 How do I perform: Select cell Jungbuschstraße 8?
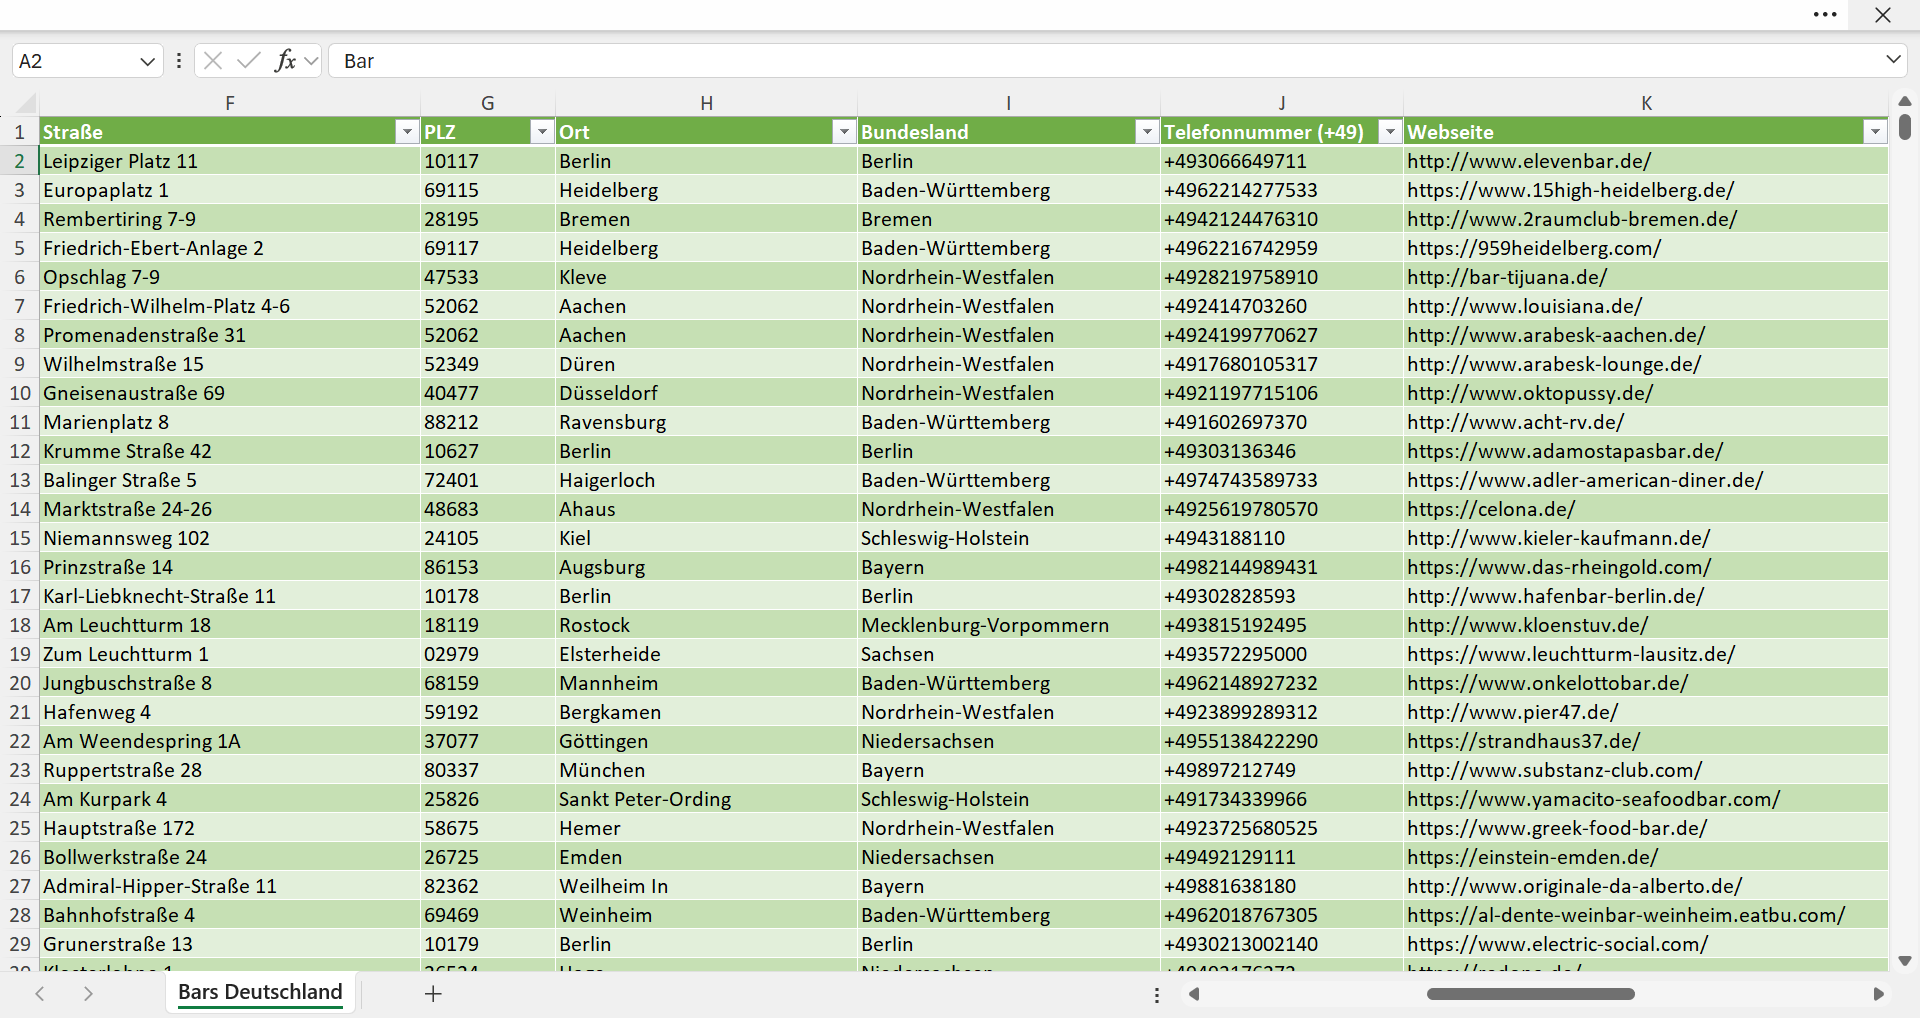[x=230, y=683]
